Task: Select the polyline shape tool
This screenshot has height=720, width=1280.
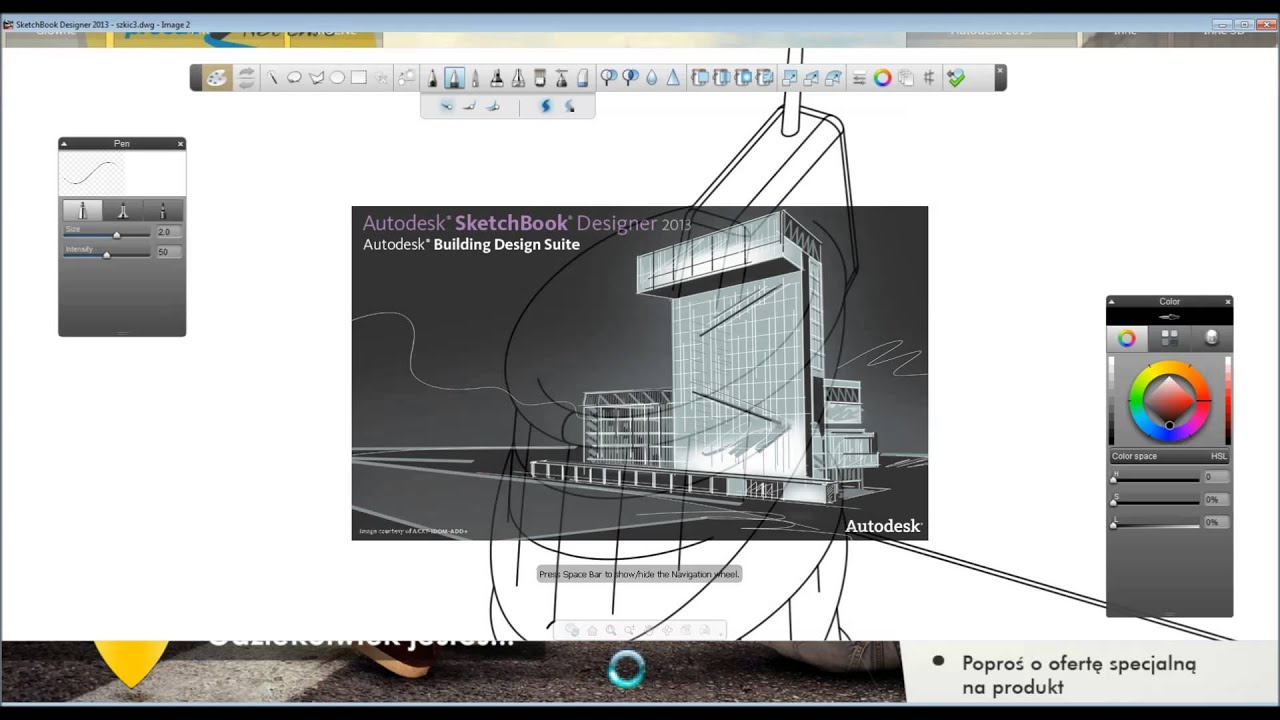Action: pyautogui.click(x=316, y=78)
